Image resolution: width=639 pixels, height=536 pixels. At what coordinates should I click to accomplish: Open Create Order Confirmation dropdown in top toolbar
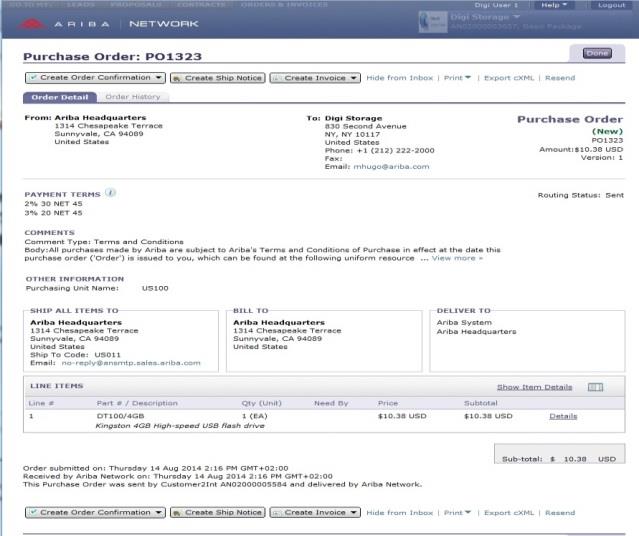pos(95,78)
